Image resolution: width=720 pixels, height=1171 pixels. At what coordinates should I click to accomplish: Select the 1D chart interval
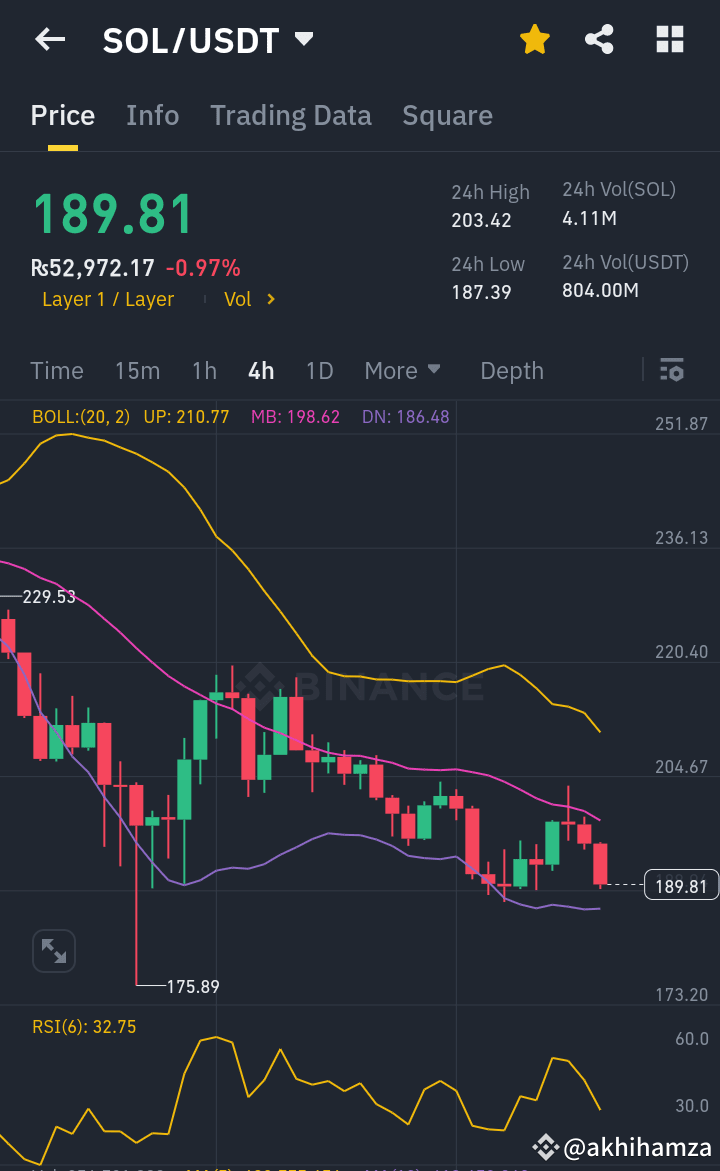point(320,371)
